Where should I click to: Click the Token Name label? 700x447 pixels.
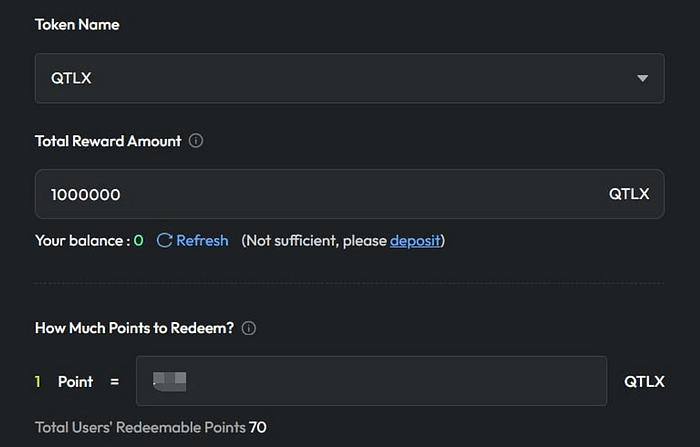(77, 24)
